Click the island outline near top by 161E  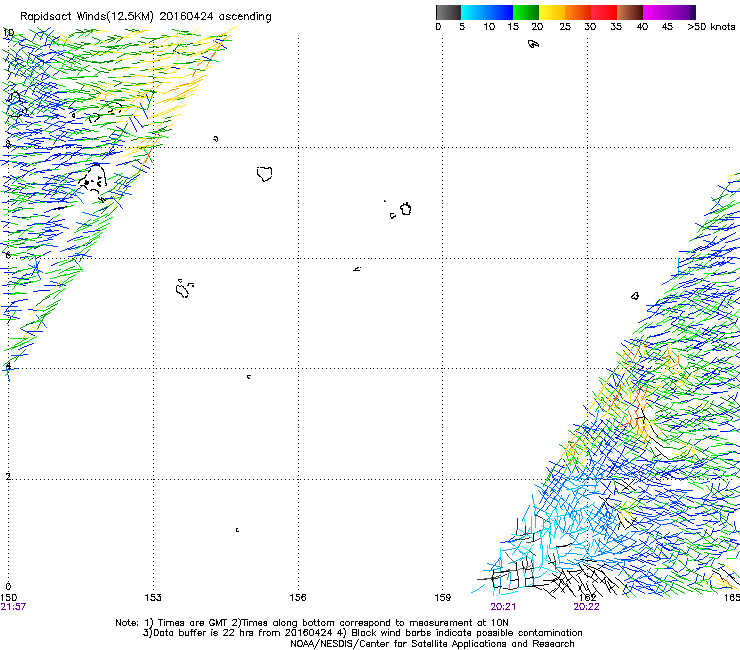click(x=533, y=44)
